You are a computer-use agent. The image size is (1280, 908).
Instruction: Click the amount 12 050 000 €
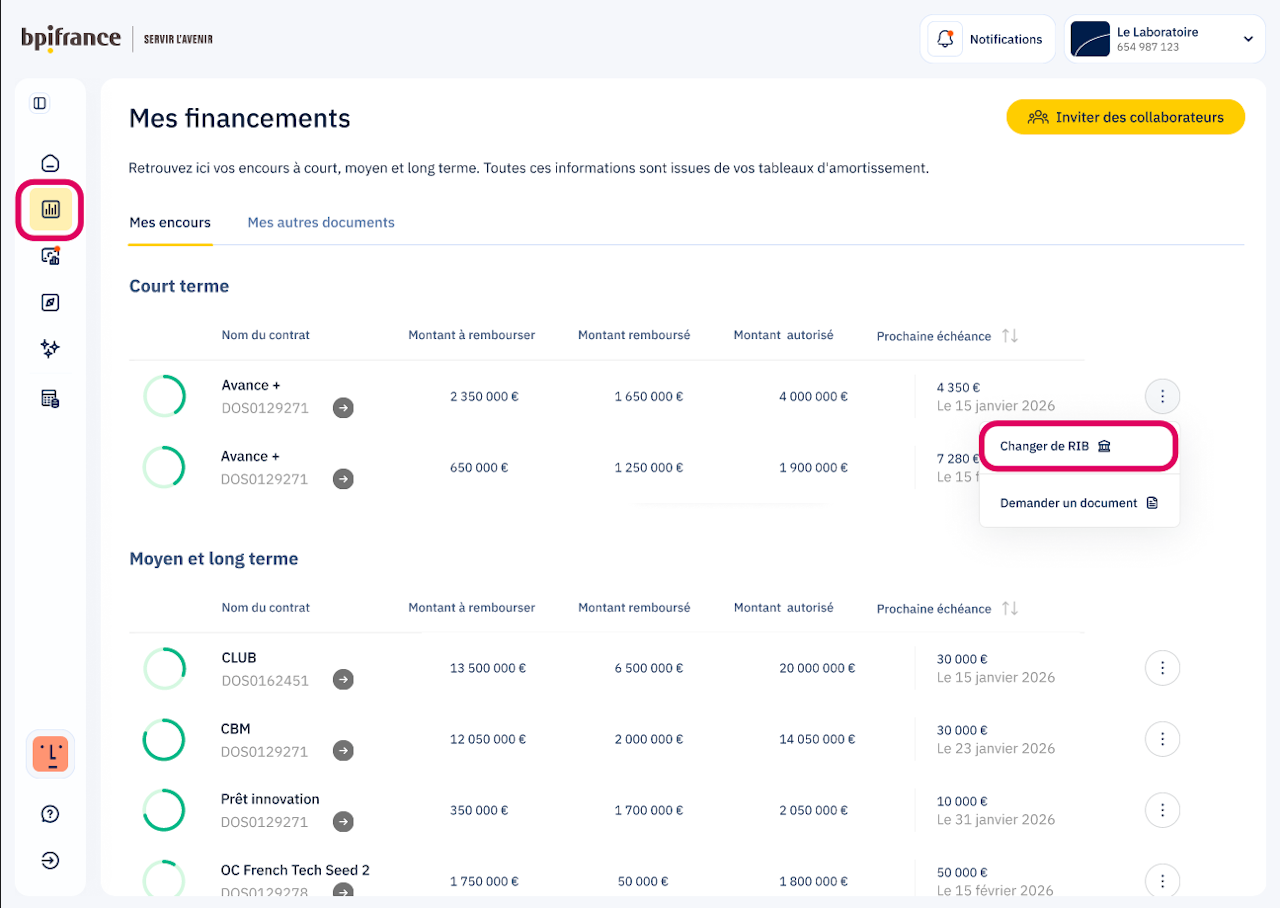488,739
